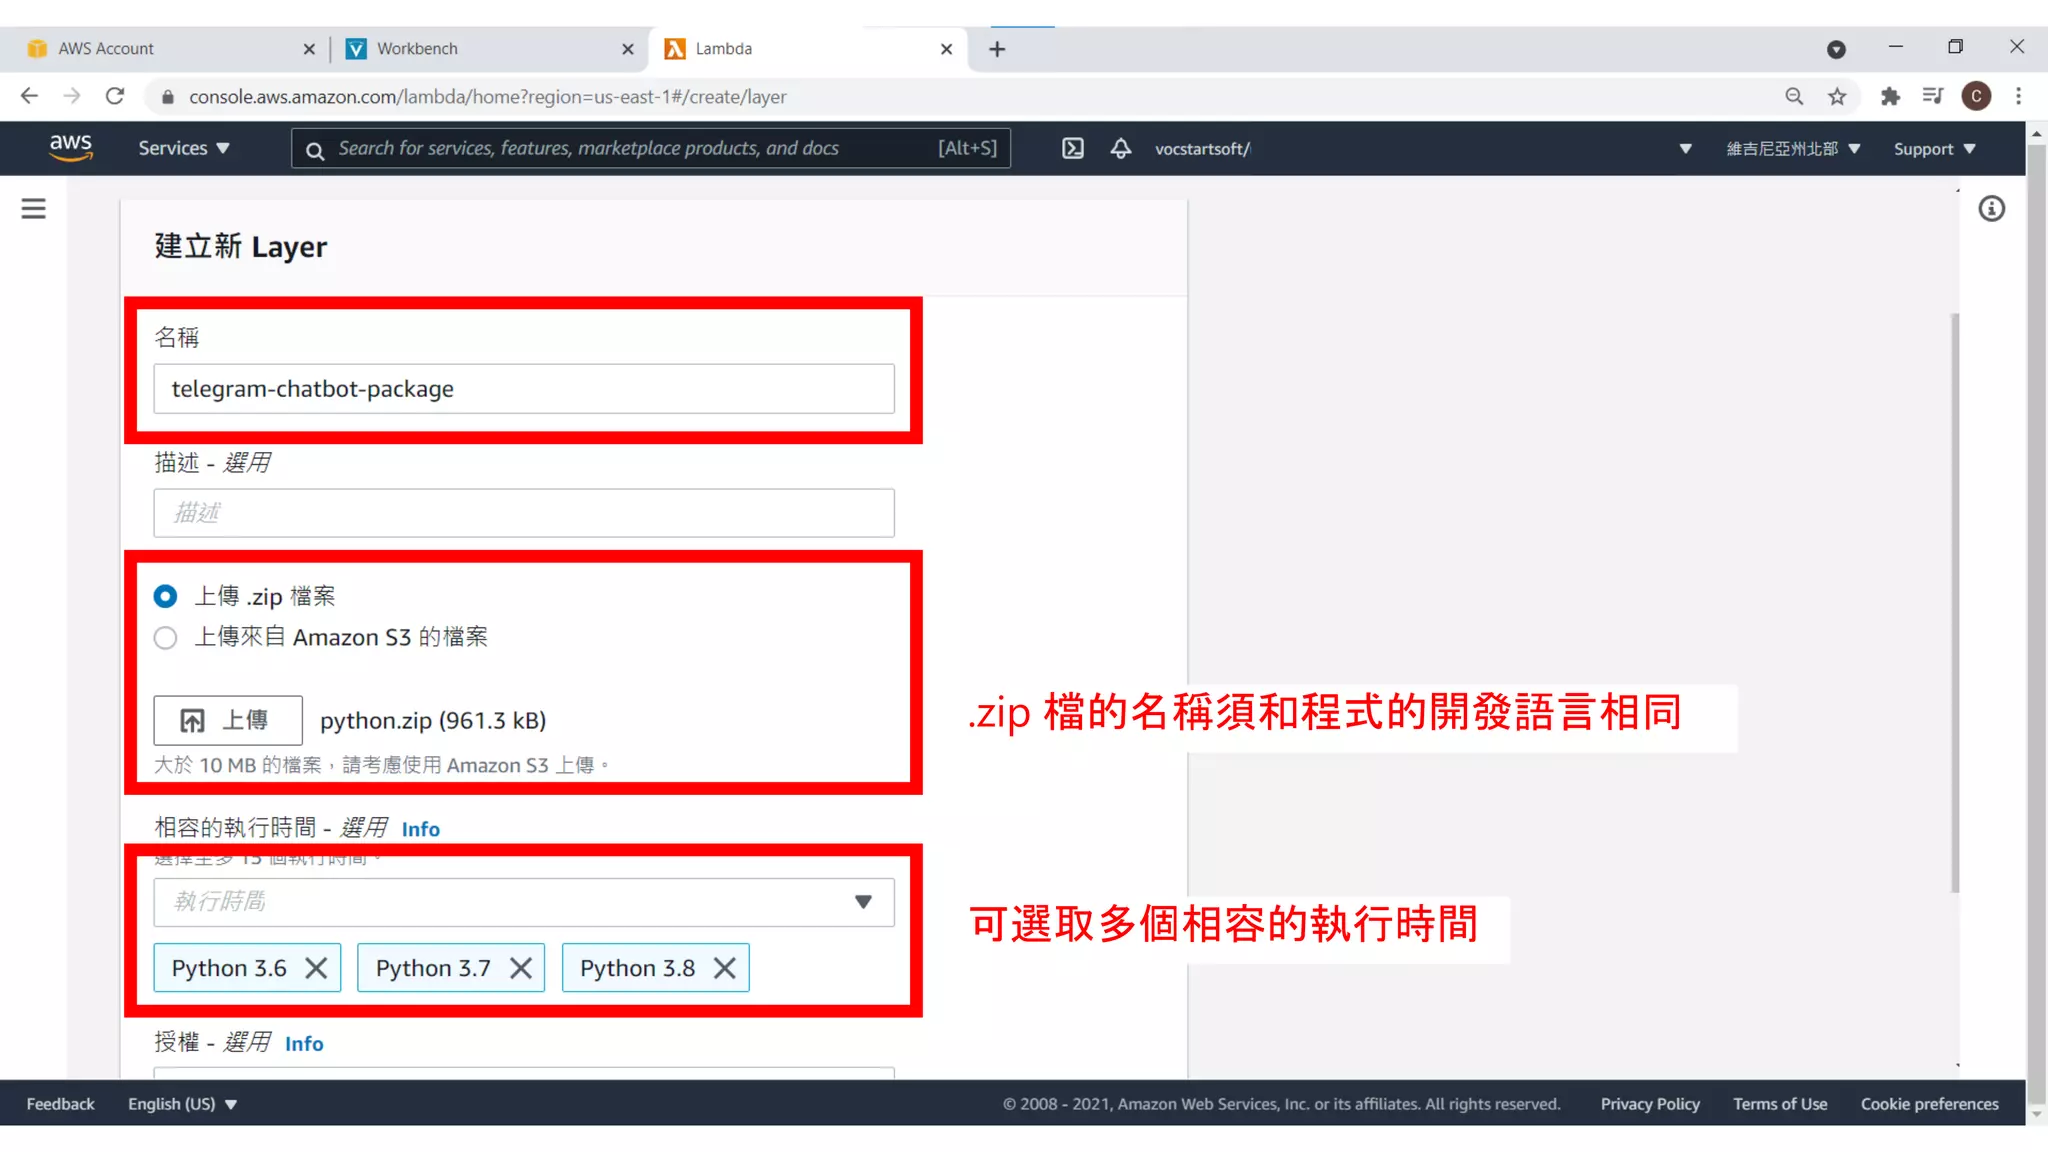The height and width of the screenshot is (1152, 2048).
Task: Open the region selector 維吉尼亞州北部
Action: point(1793,149)
